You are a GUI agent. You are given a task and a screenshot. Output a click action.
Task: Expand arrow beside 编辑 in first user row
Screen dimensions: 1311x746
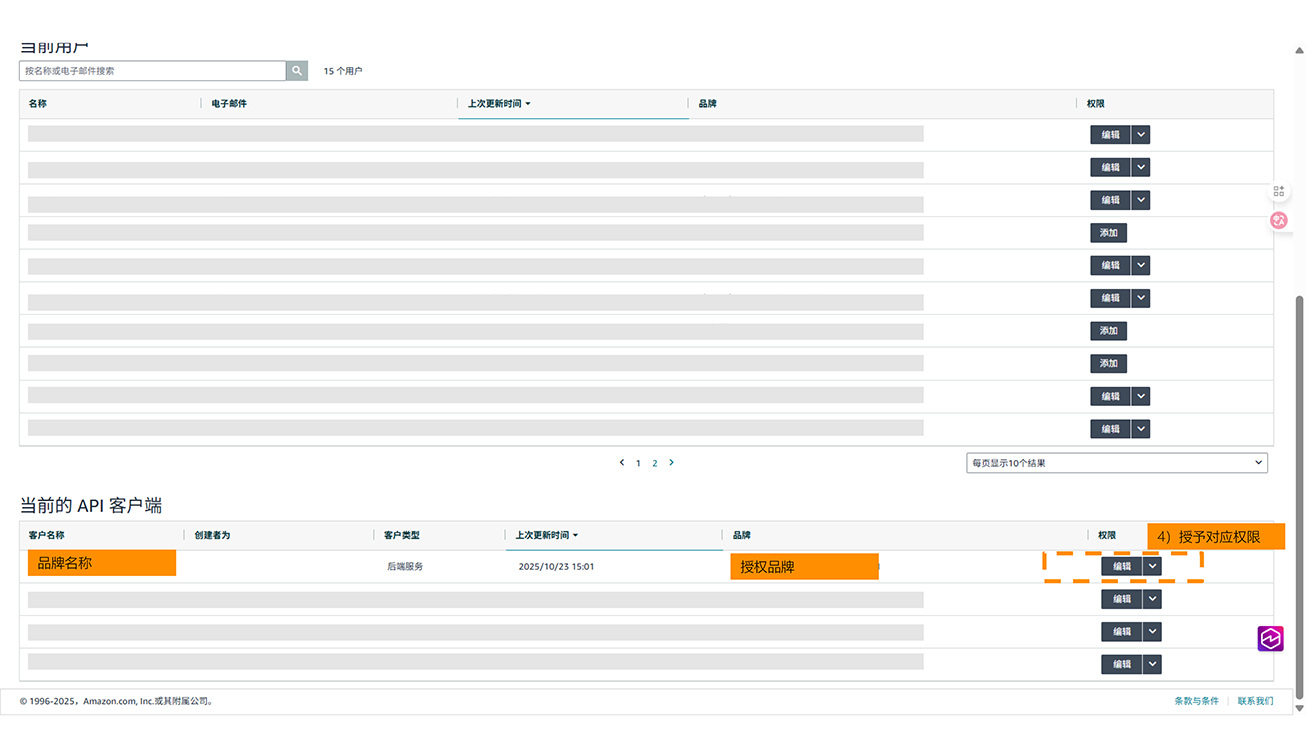(1141, 135)
